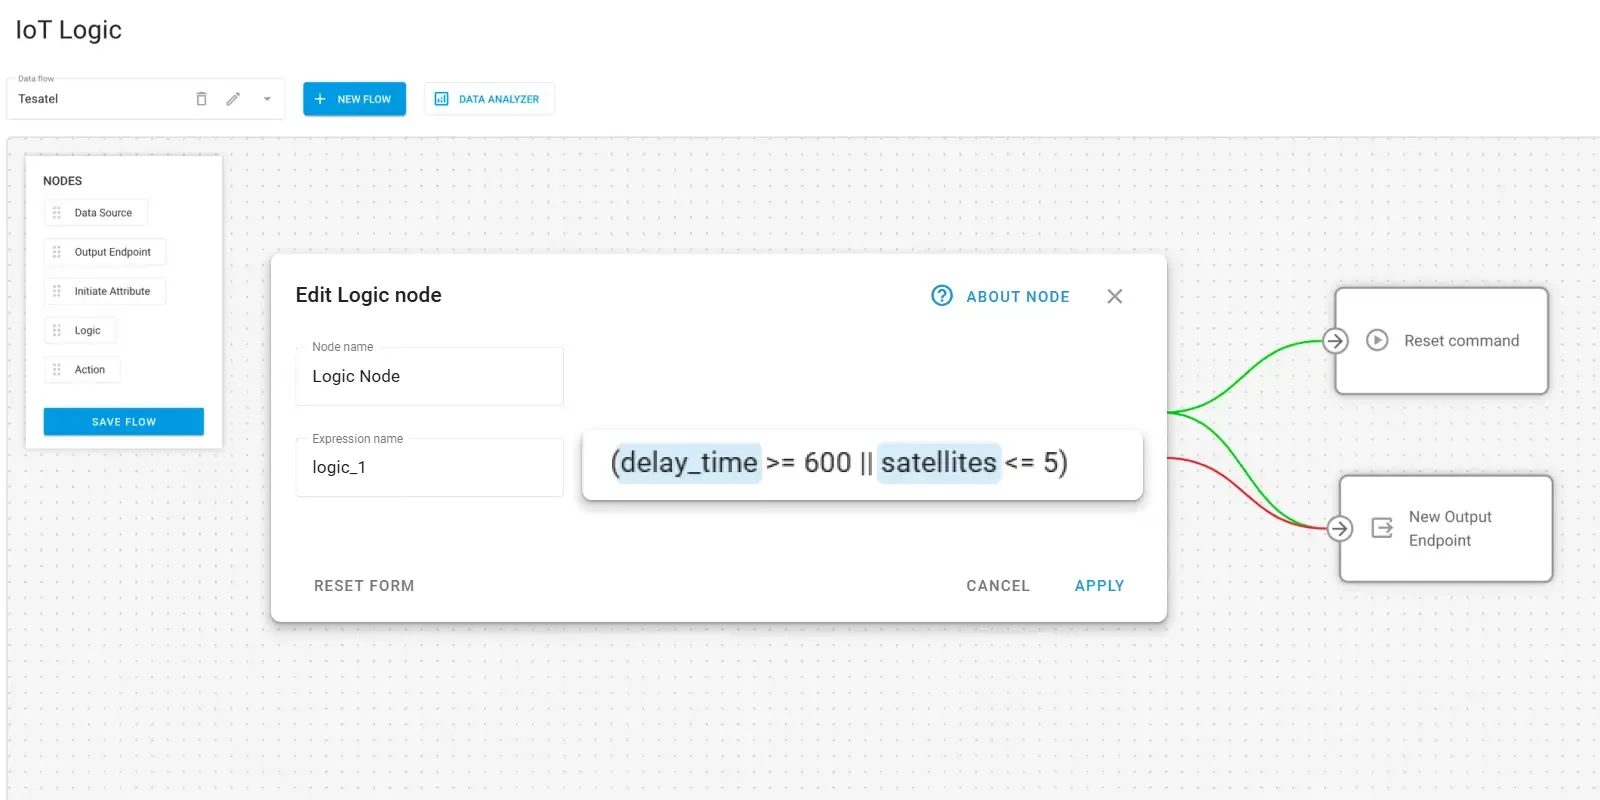Close the Edit Logic node dialog
This screenshot has height=800, width=1600.
pos(1114,296)
